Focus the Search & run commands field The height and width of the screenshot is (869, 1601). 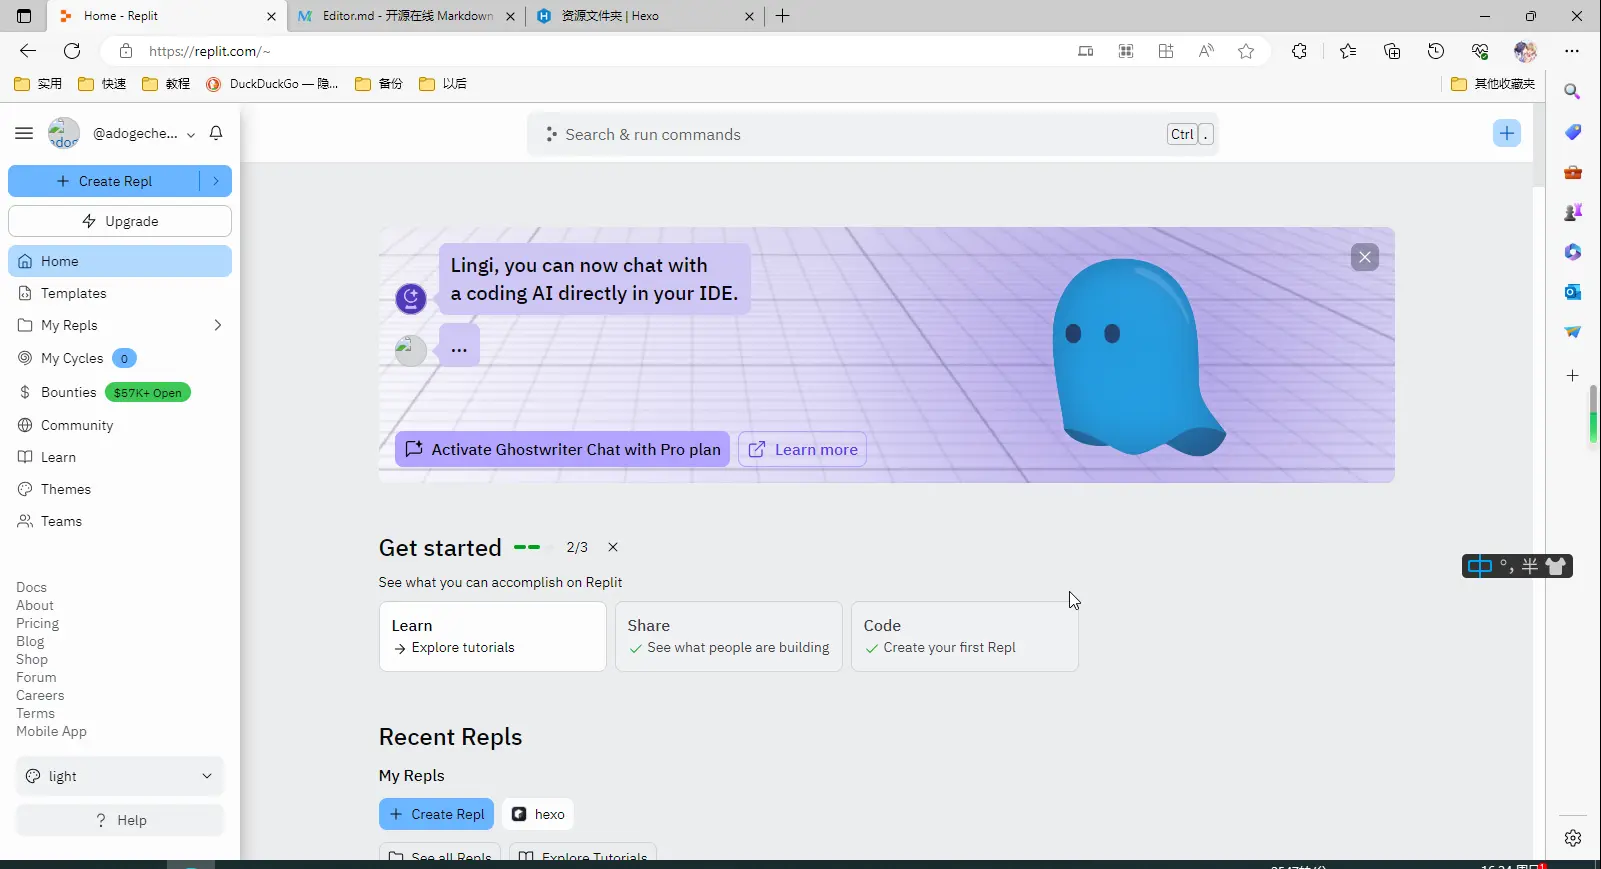click(x=873, y=134)
